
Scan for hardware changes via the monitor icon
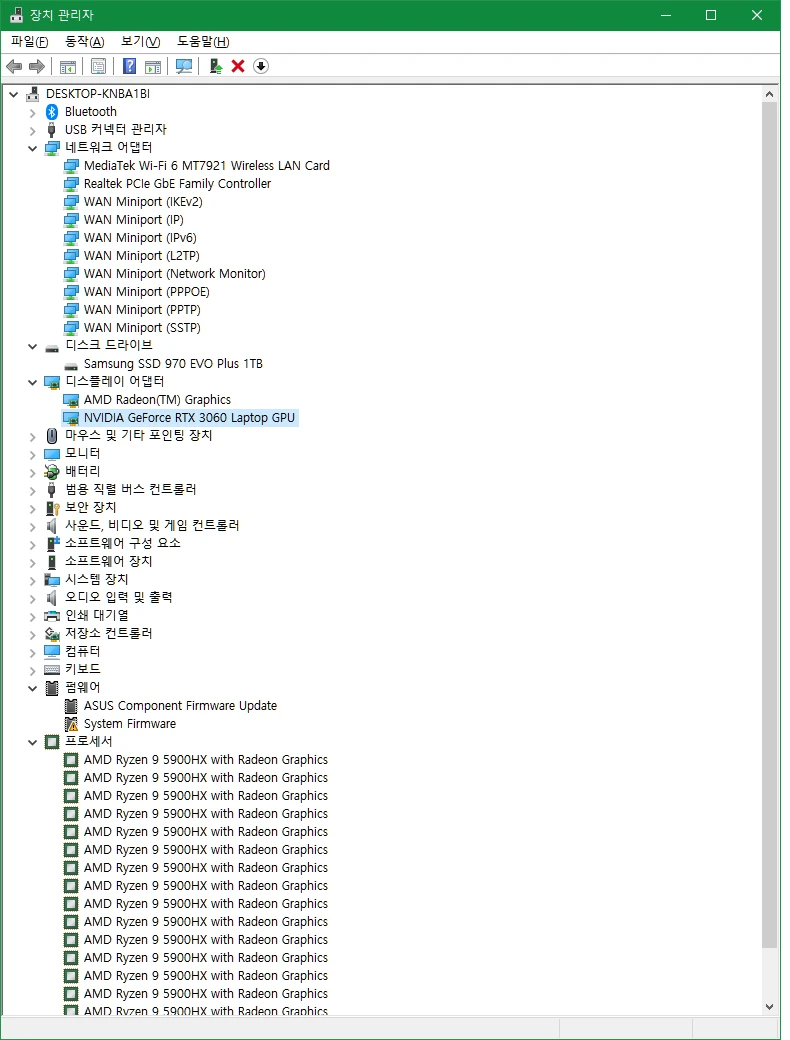[184, 66]
